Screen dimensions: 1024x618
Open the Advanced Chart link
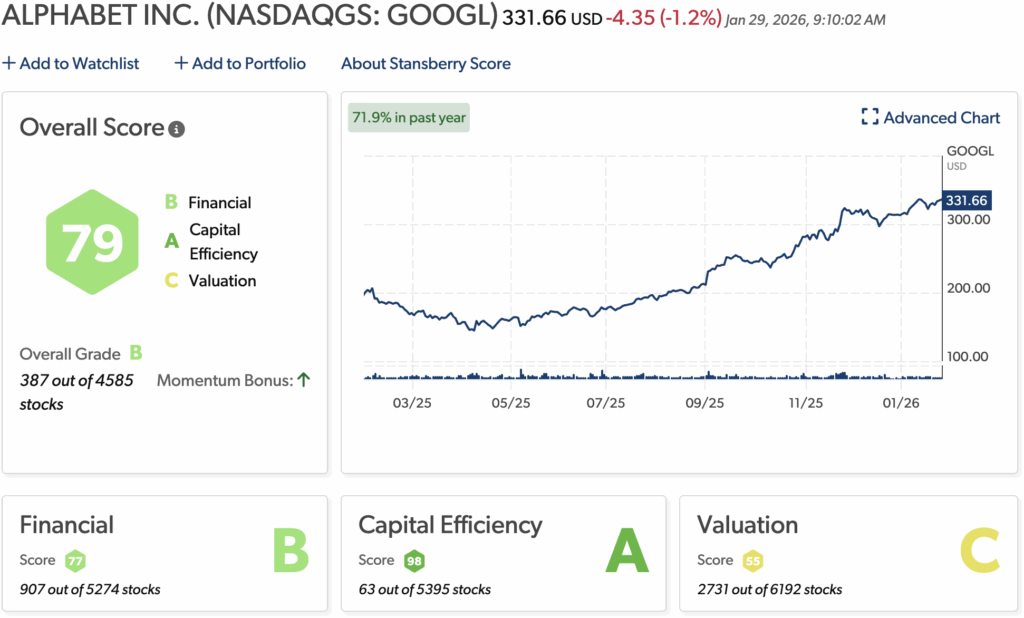(941, 117)
